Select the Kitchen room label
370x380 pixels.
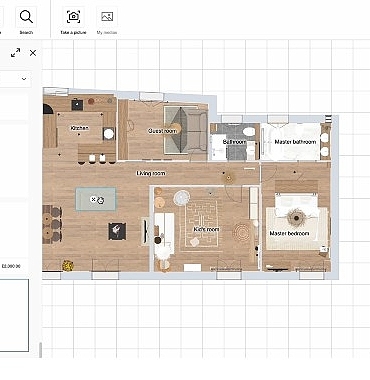80,128
